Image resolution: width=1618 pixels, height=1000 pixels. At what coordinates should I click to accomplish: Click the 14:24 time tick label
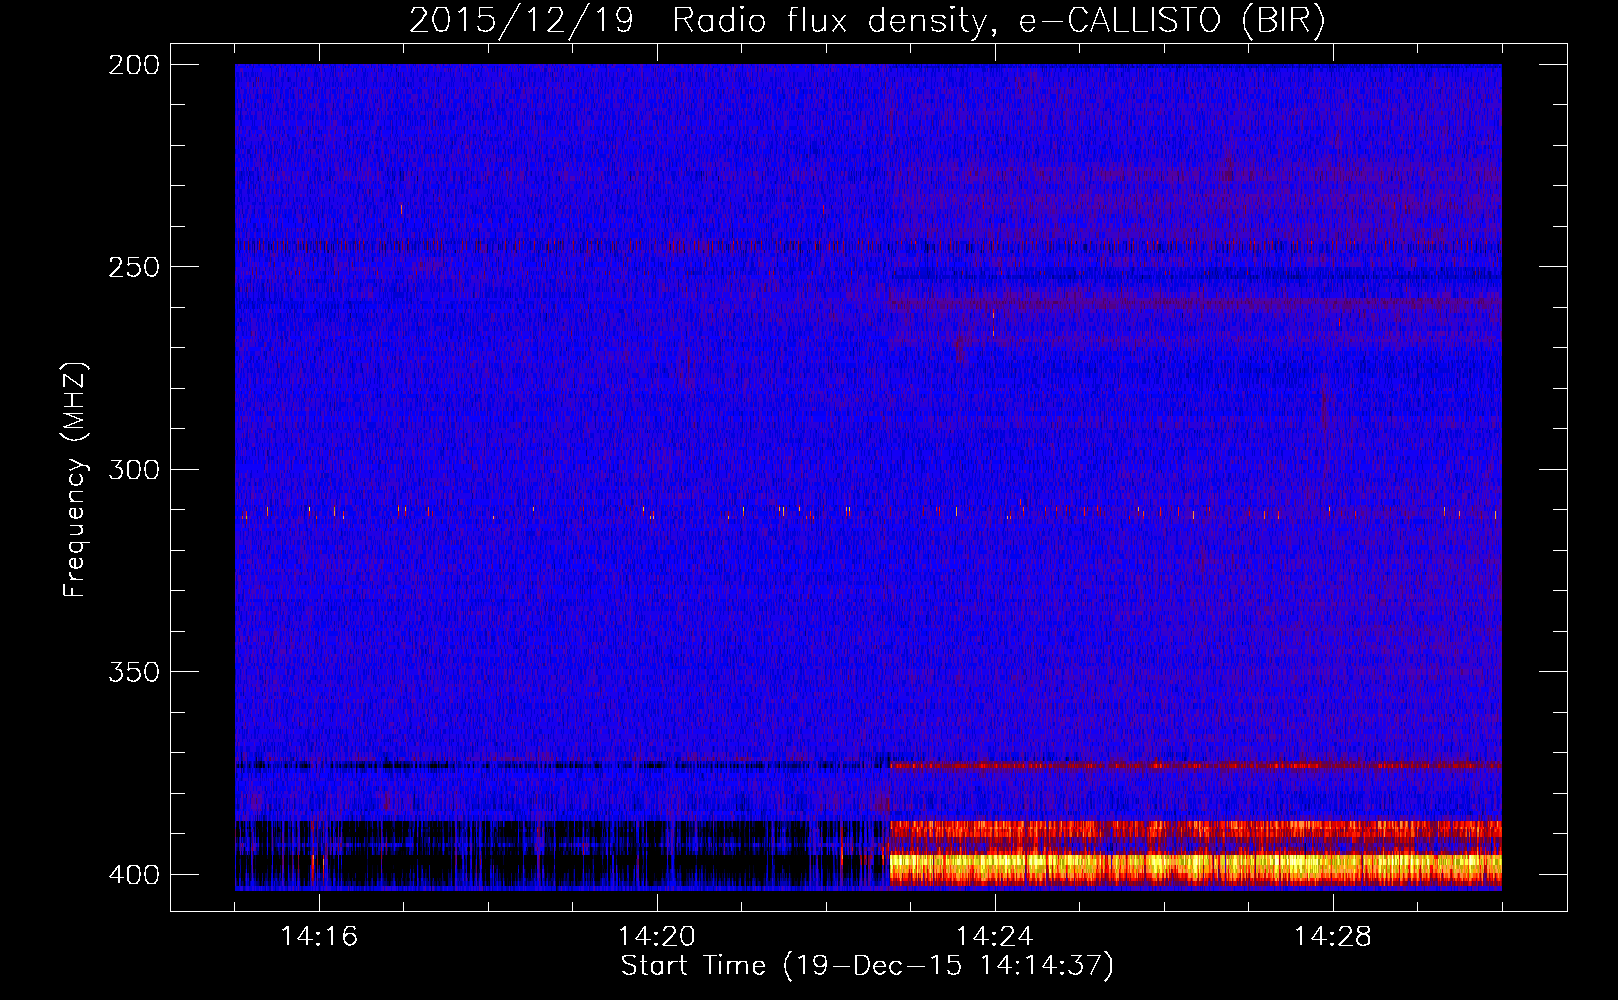tap(995, 937)
